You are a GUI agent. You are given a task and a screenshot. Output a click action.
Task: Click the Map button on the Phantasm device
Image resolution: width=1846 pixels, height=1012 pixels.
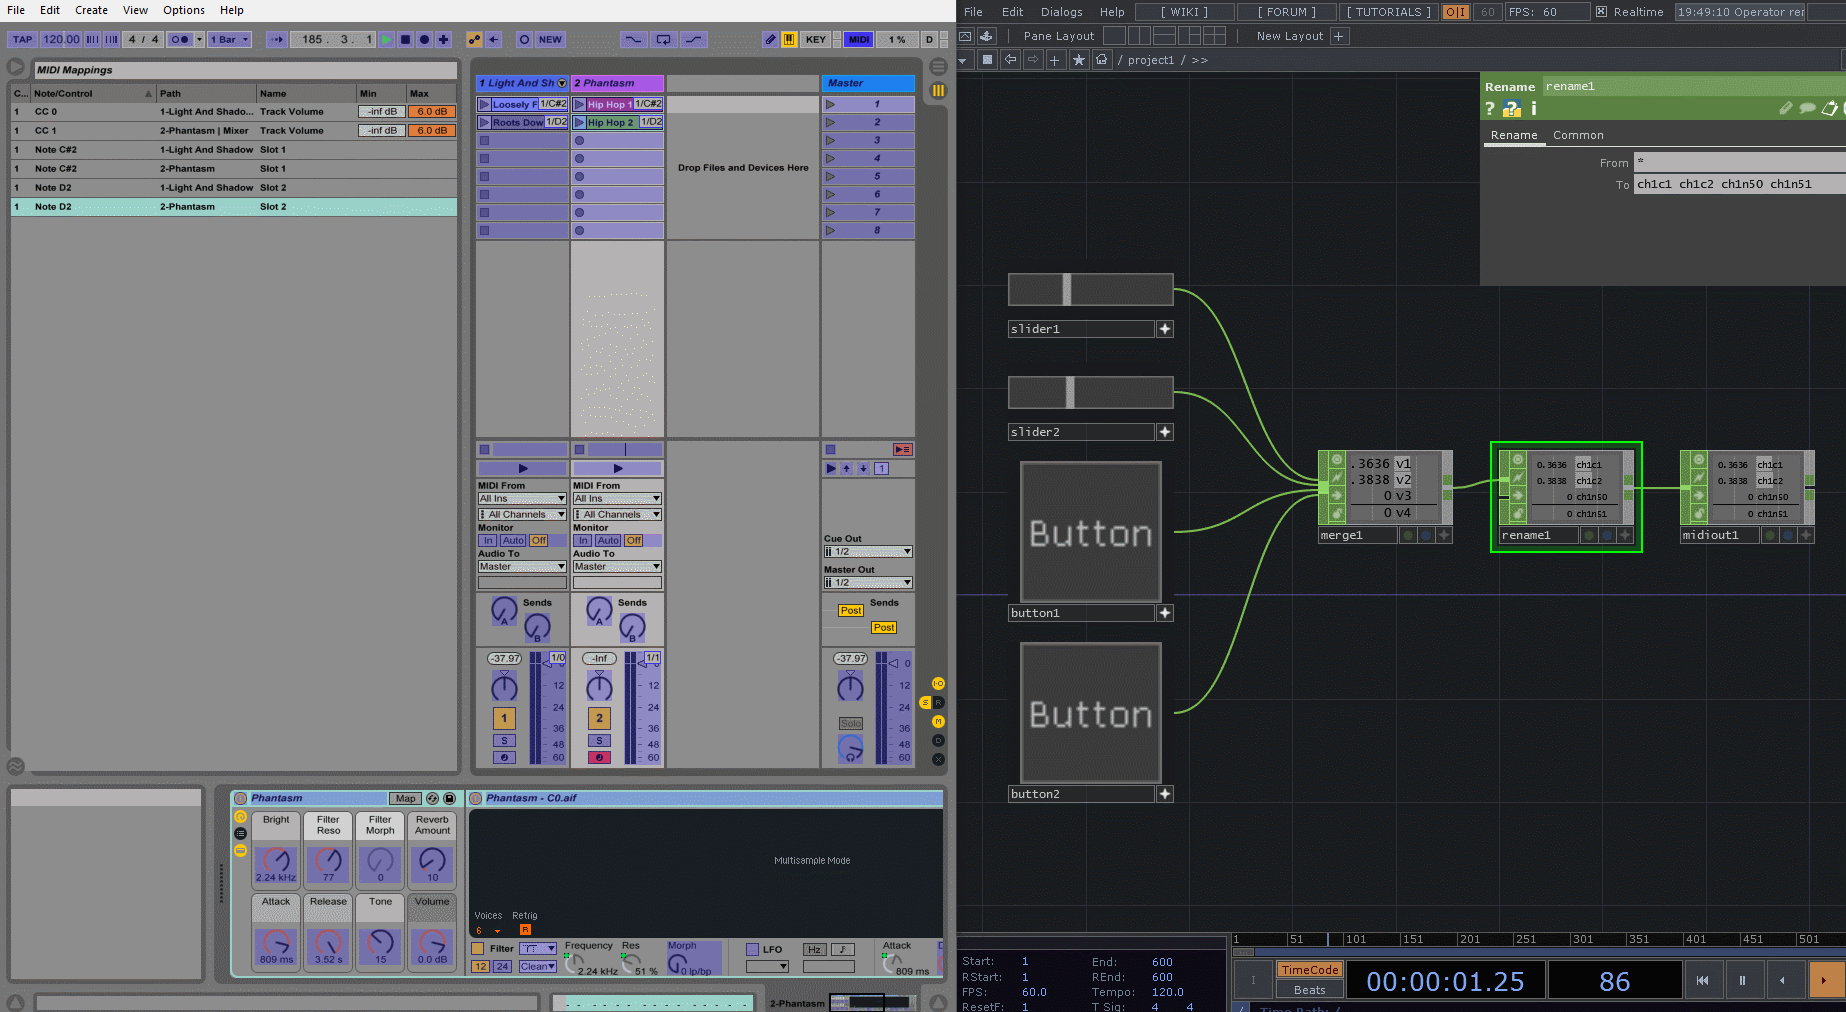[405, 798]
